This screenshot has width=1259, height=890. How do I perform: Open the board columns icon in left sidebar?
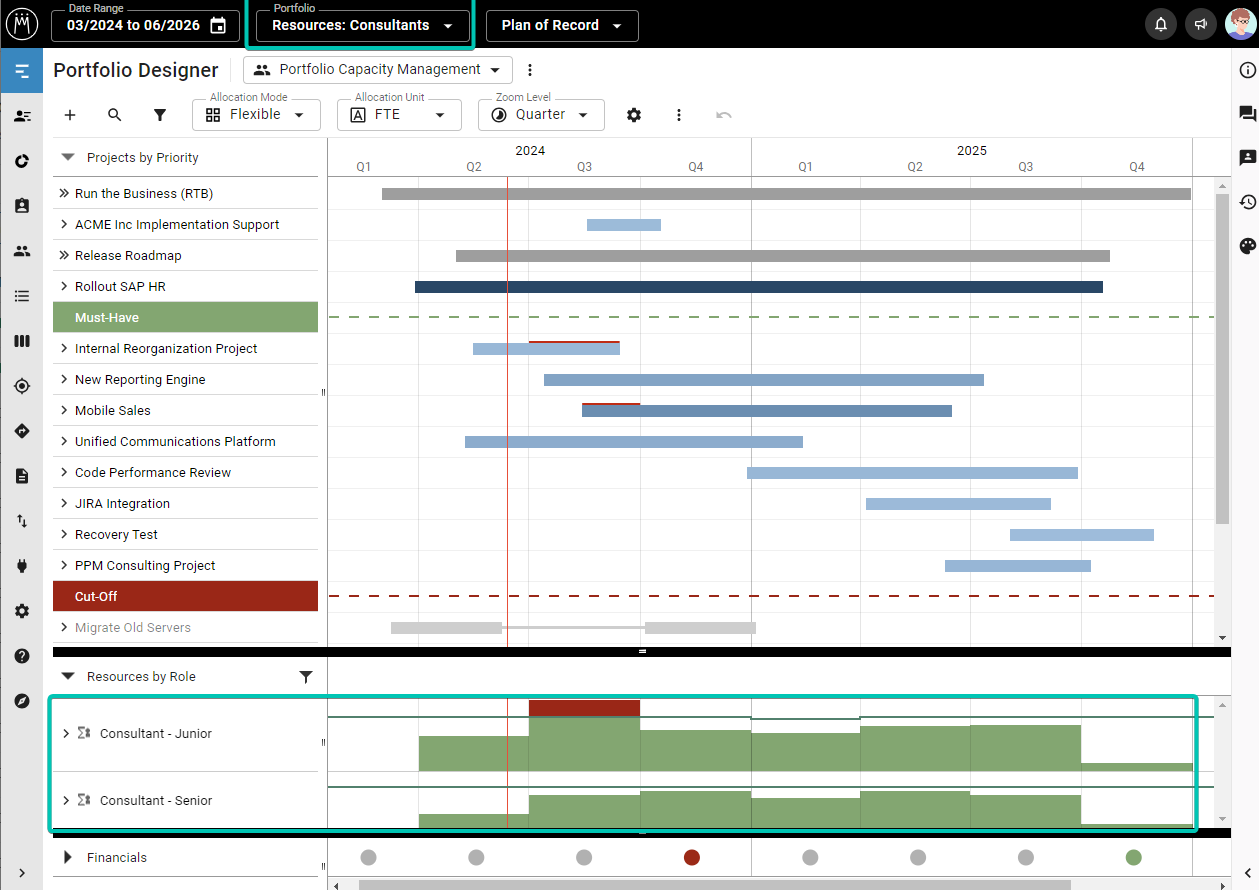[22, 341]
